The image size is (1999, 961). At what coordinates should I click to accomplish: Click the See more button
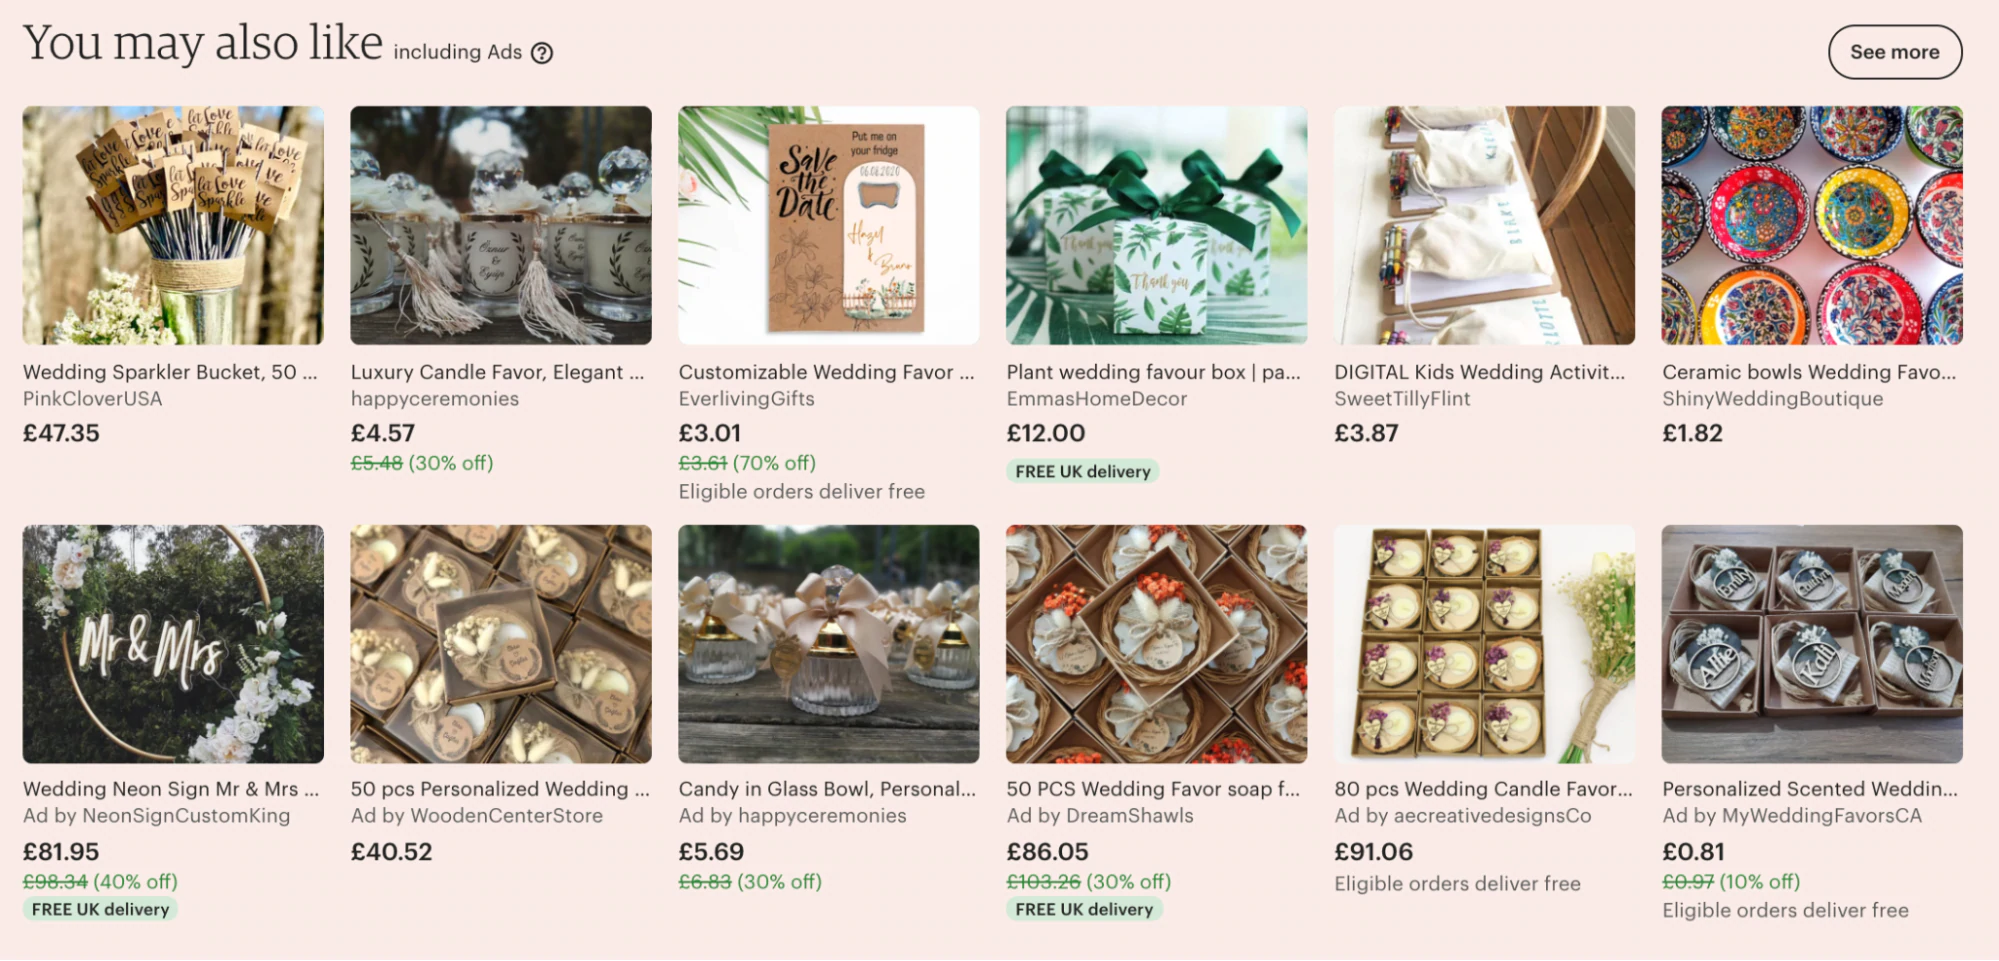coord(1894,52)
